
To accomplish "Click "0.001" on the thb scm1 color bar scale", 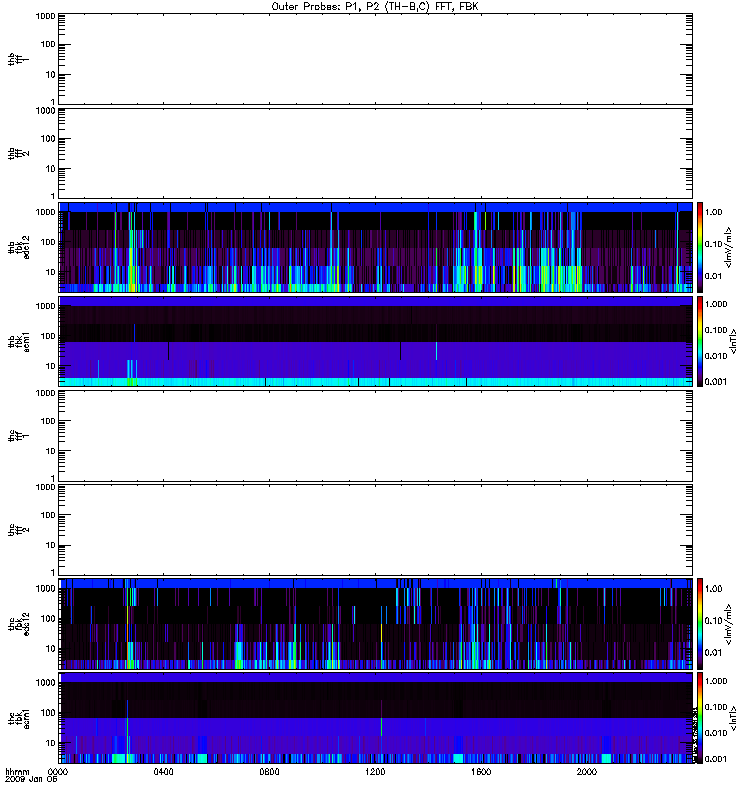I will pyautogui.click(x=716, y=382).
